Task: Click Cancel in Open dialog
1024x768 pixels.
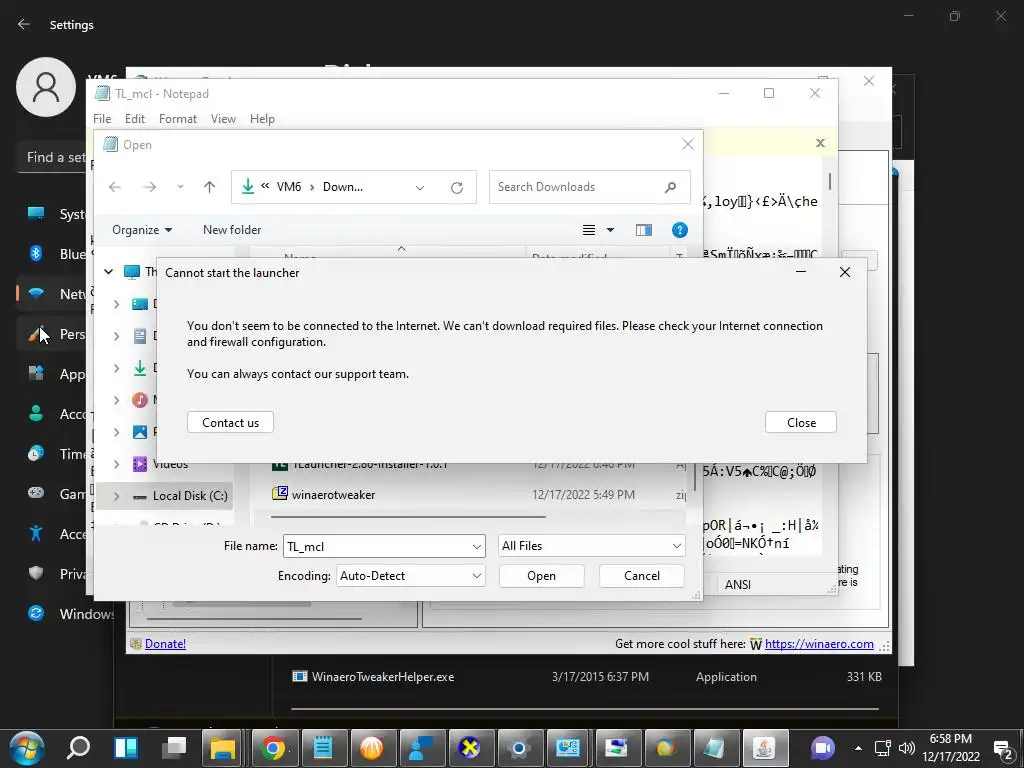Action: point(641,576)
